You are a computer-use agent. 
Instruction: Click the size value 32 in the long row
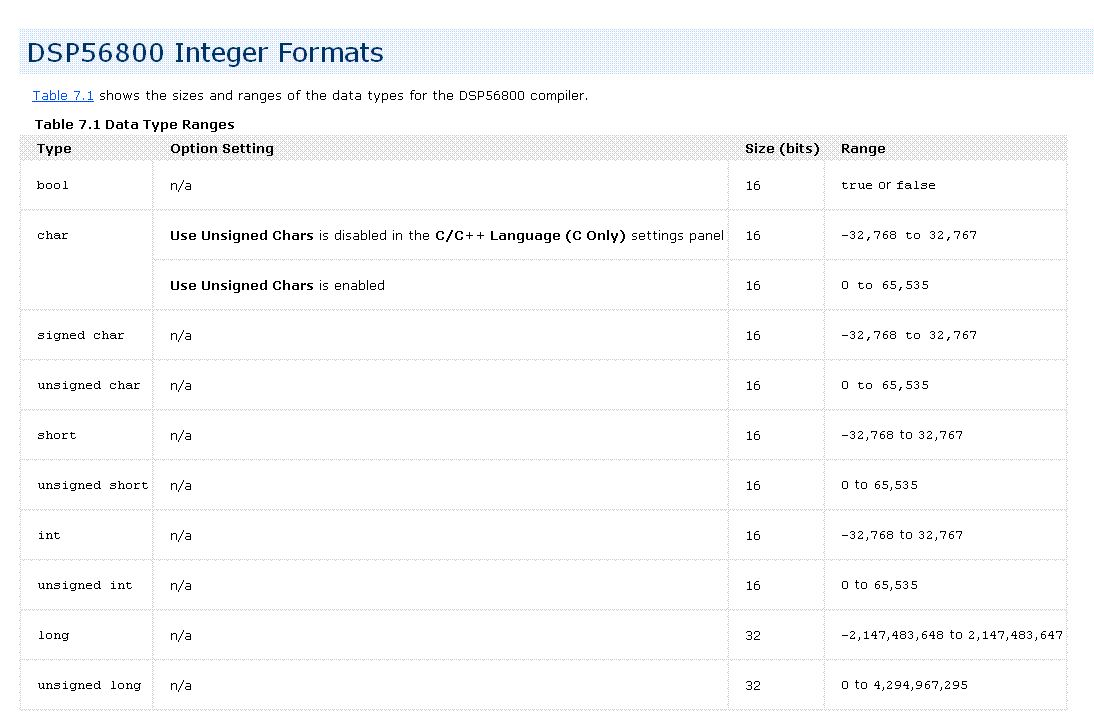[752, 635]
